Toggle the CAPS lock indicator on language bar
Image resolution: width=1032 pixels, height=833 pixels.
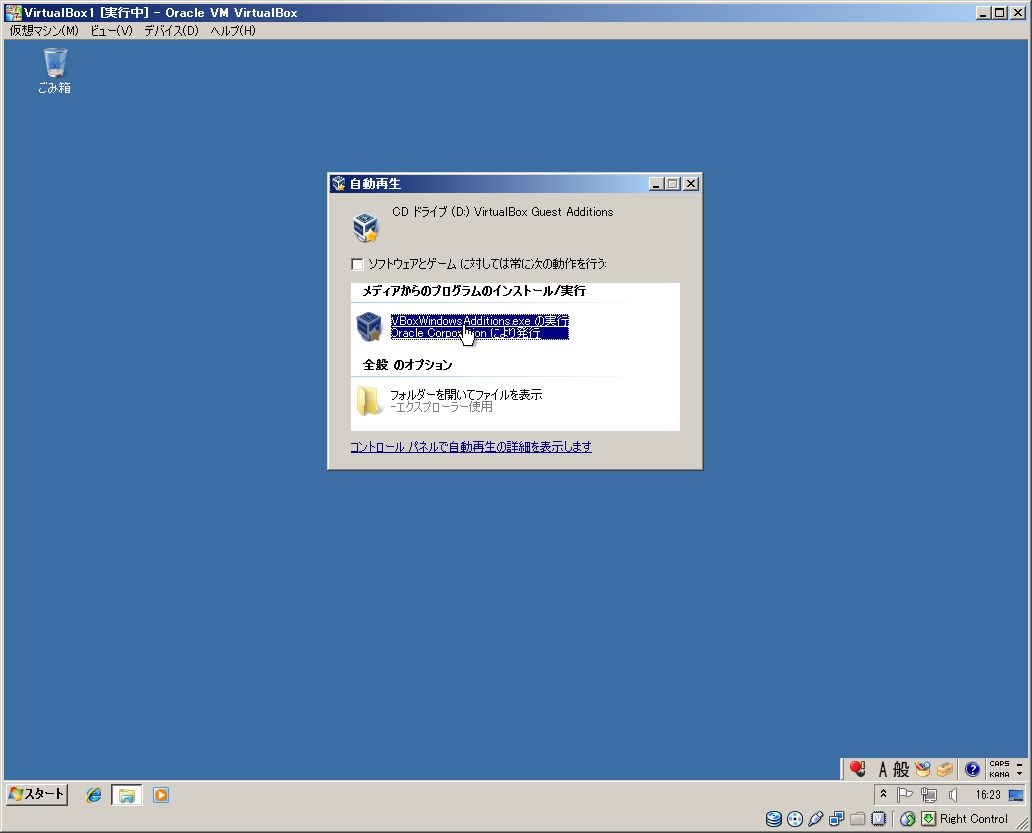(x=999, y=764)
